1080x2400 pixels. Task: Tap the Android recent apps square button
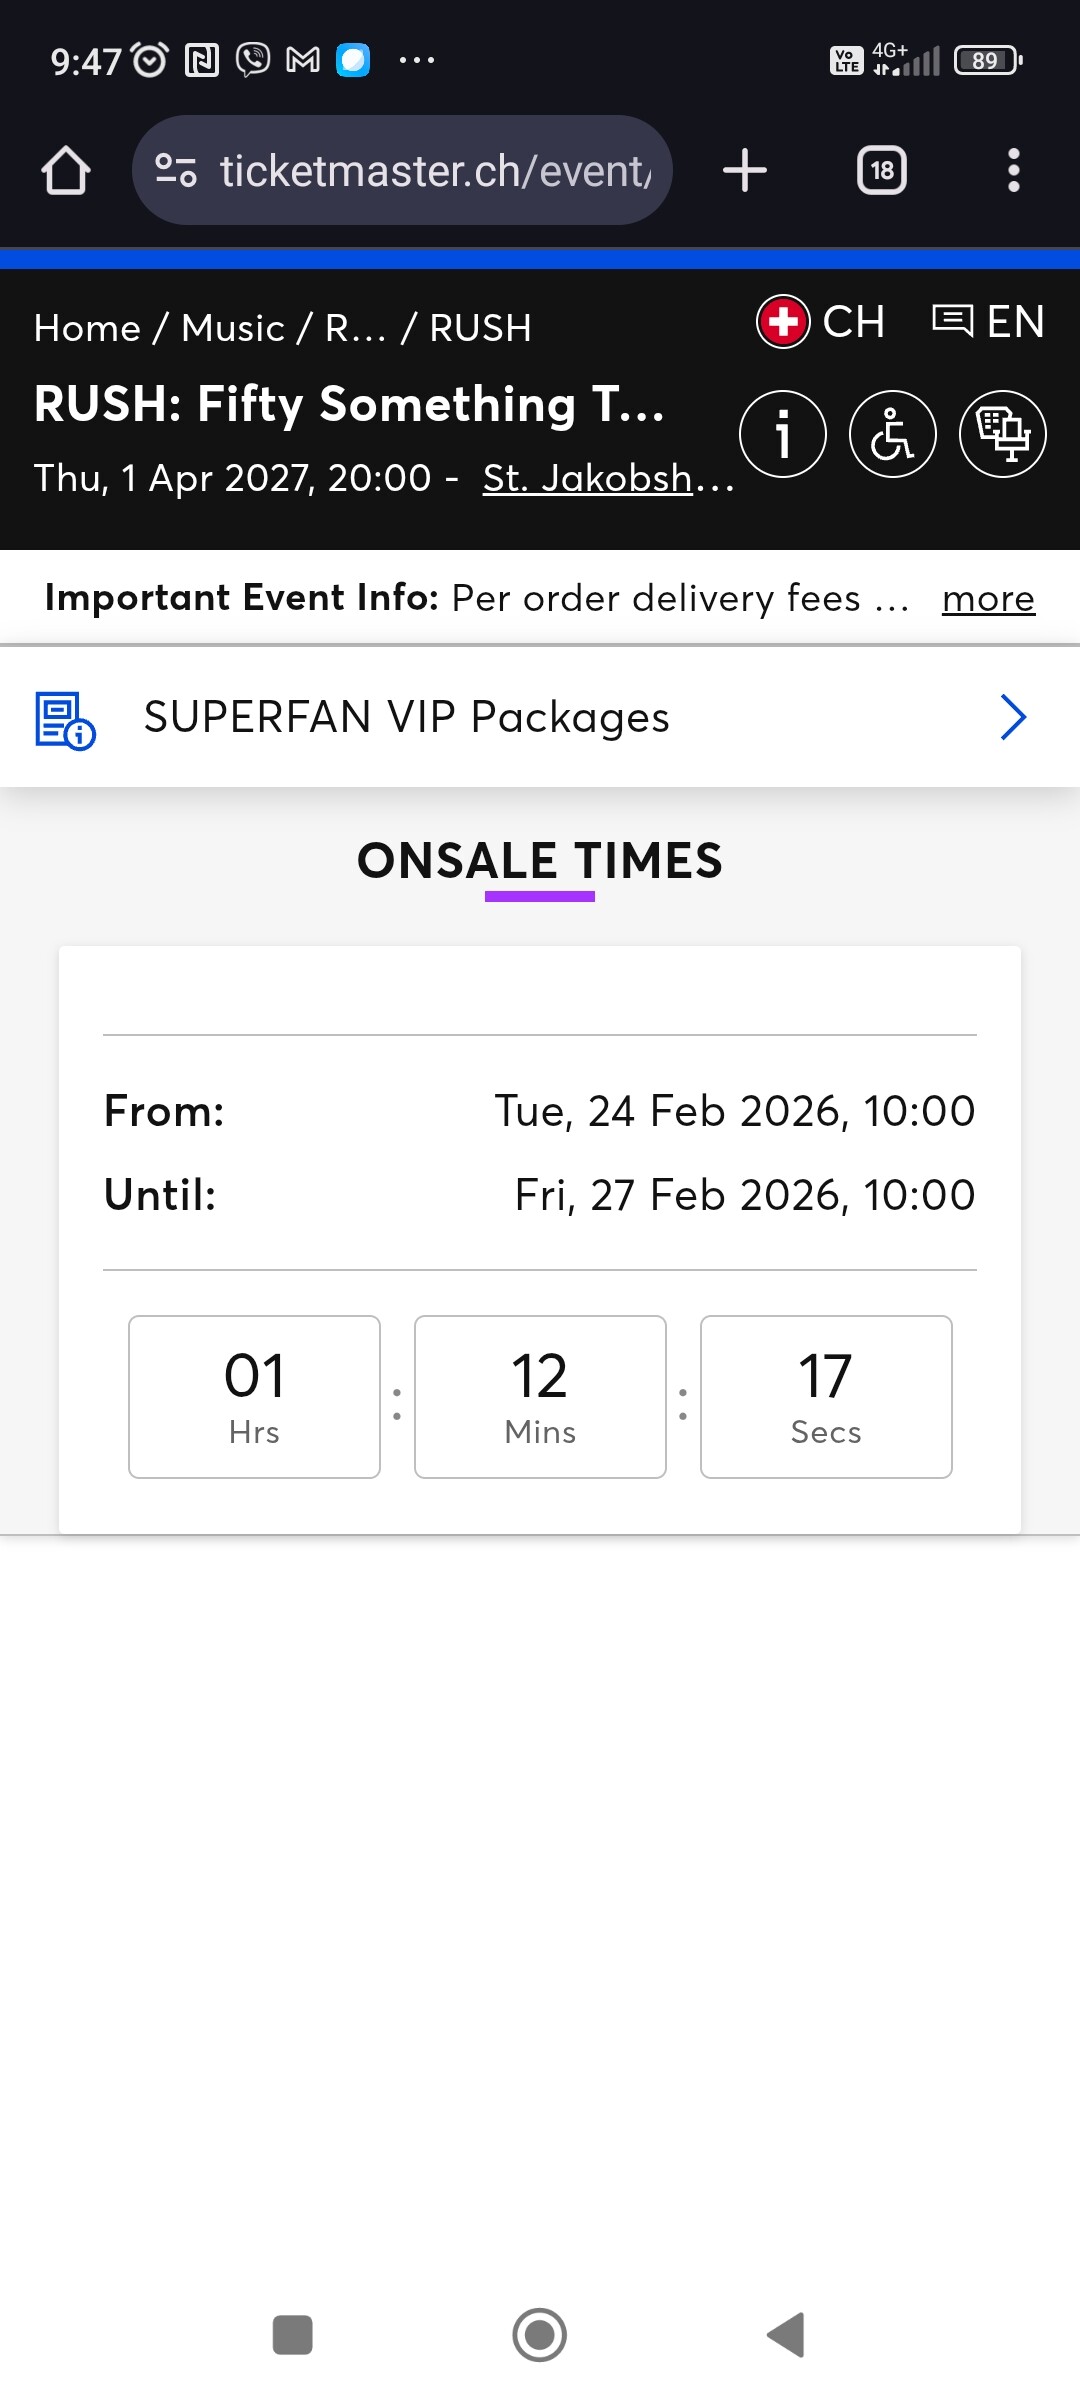(293, 2335)
